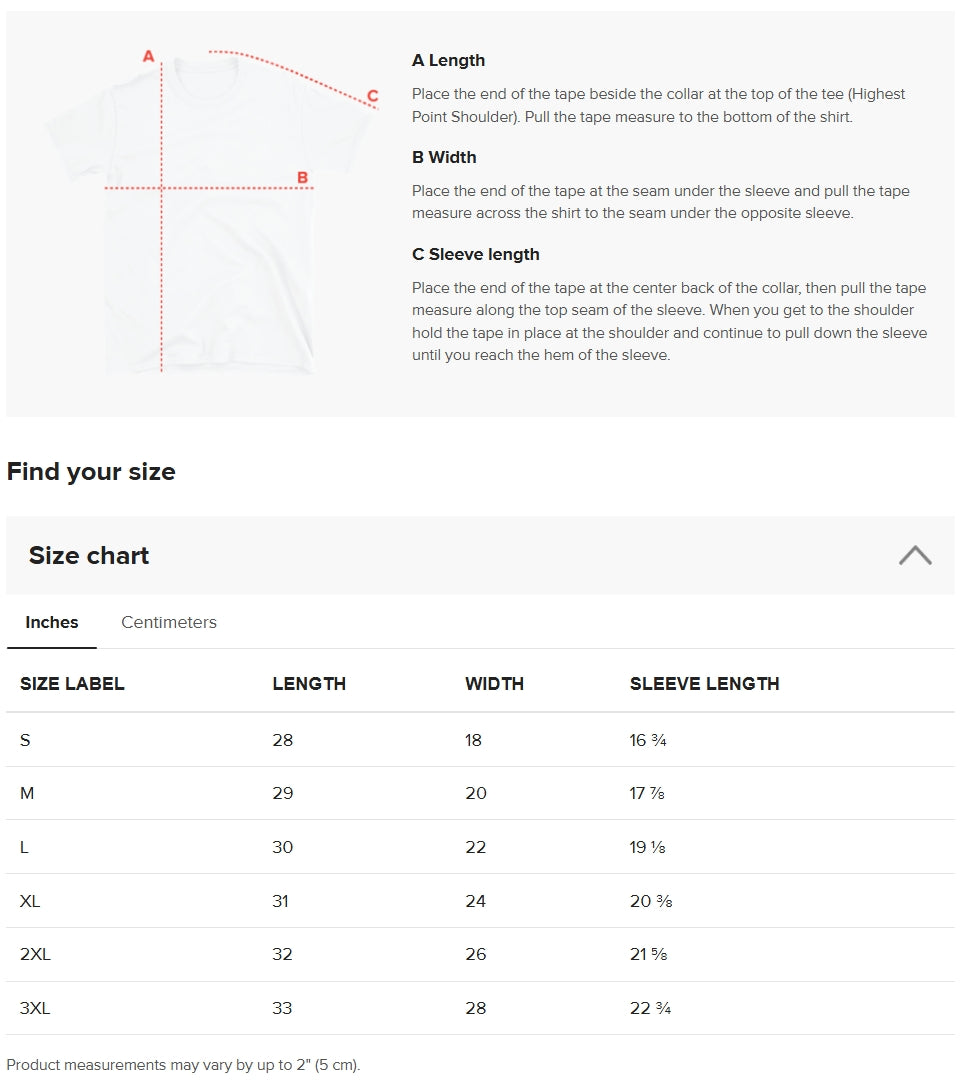
Task: Switch to the Centimeters tab
Action: pos(169,622)
